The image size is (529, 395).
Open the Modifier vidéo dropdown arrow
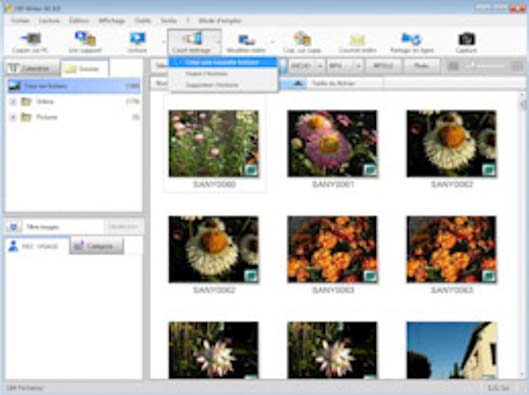click(272, 42)
